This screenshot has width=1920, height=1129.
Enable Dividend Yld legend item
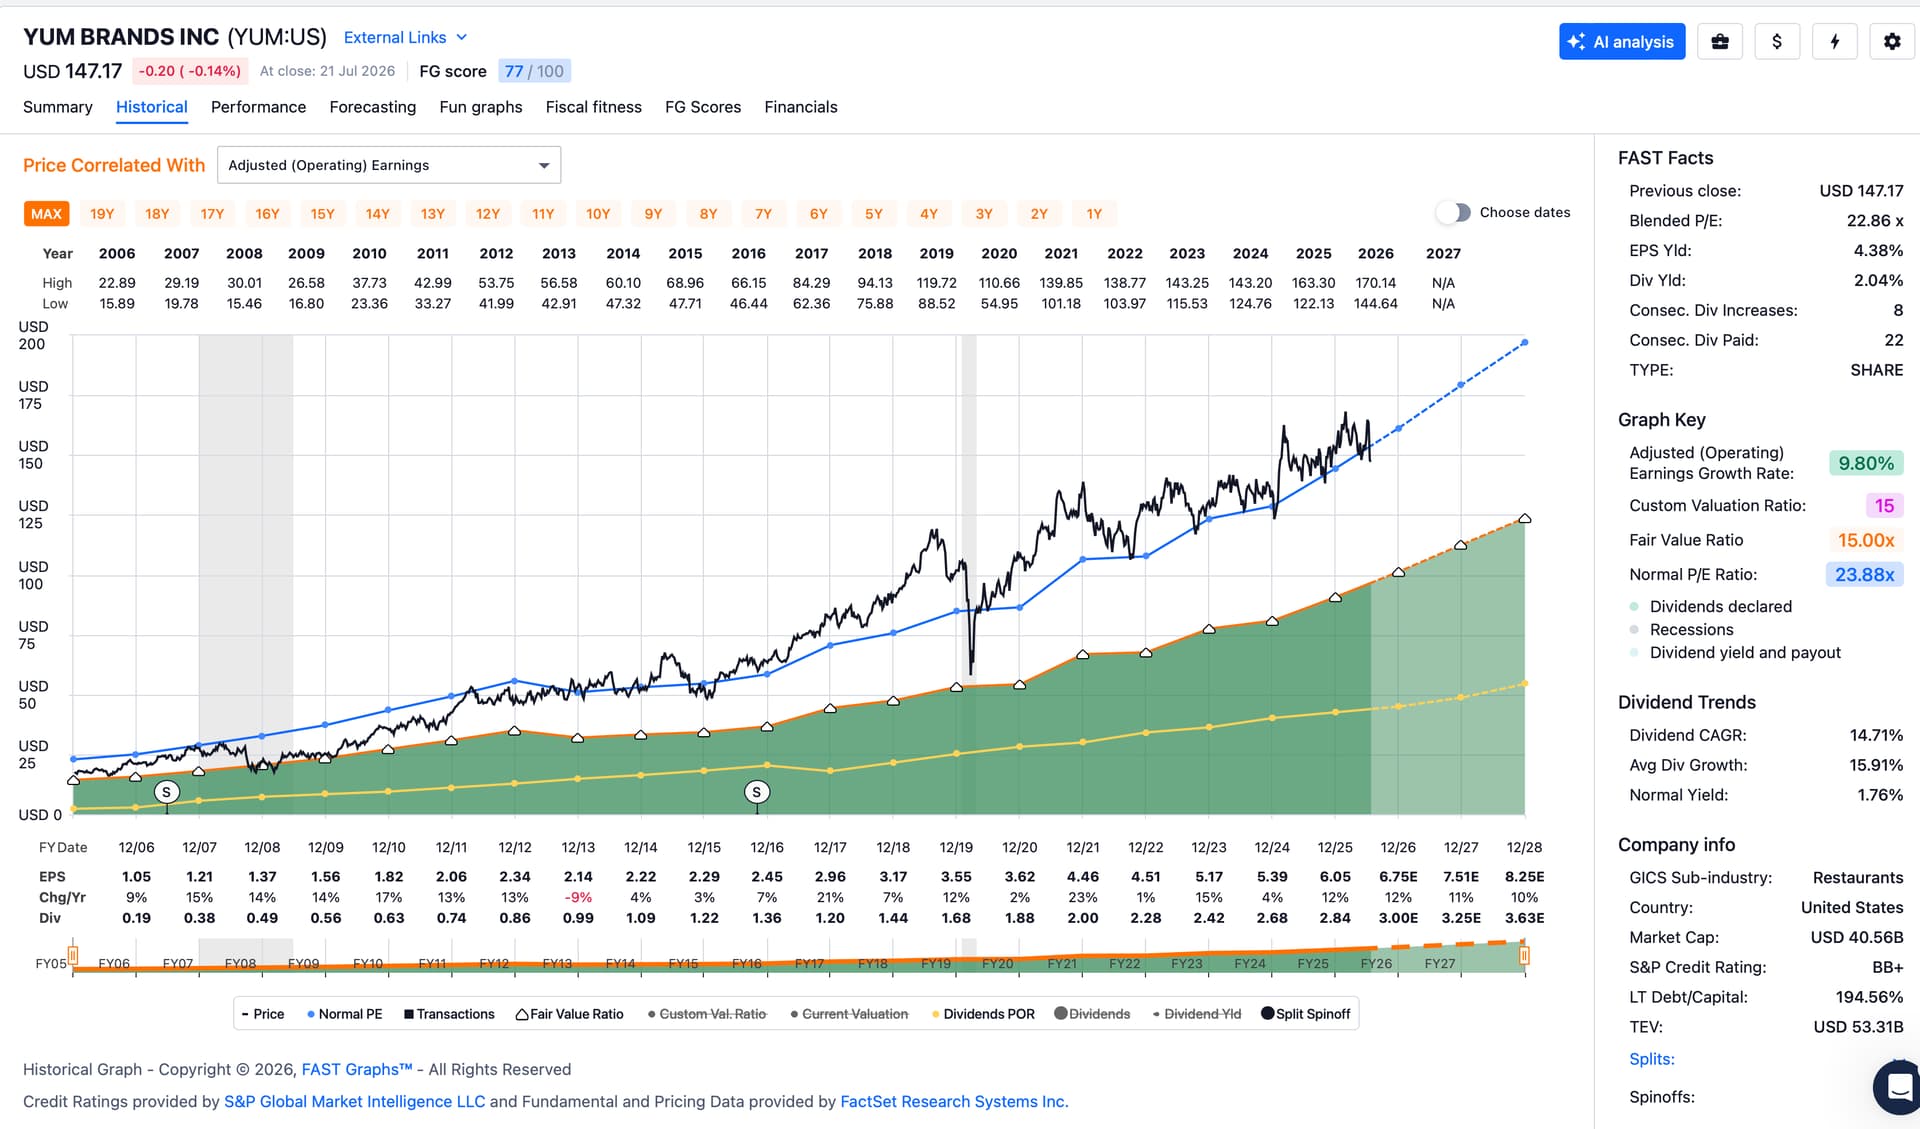1197,1014
